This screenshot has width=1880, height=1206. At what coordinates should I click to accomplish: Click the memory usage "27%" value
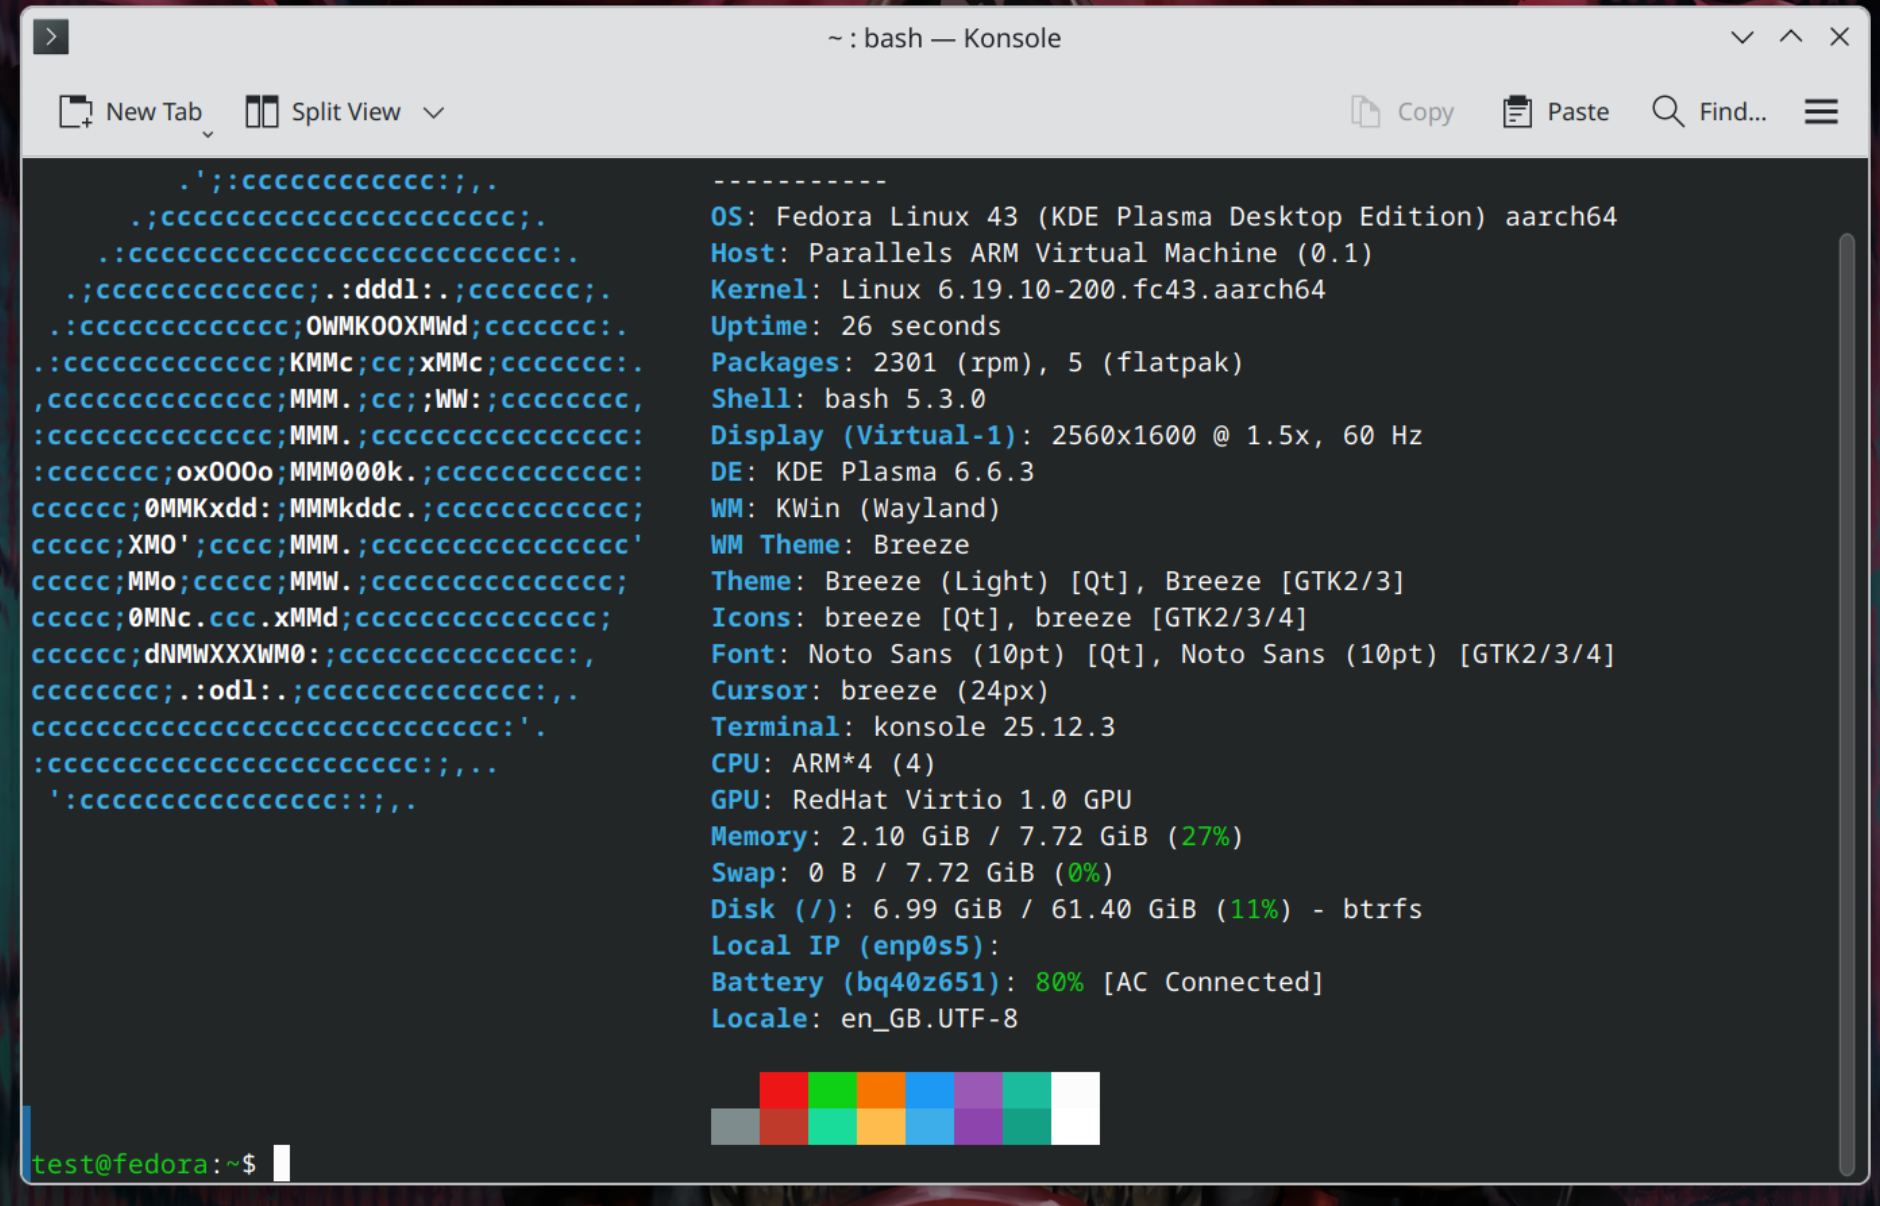click(x=1205, y=837)
